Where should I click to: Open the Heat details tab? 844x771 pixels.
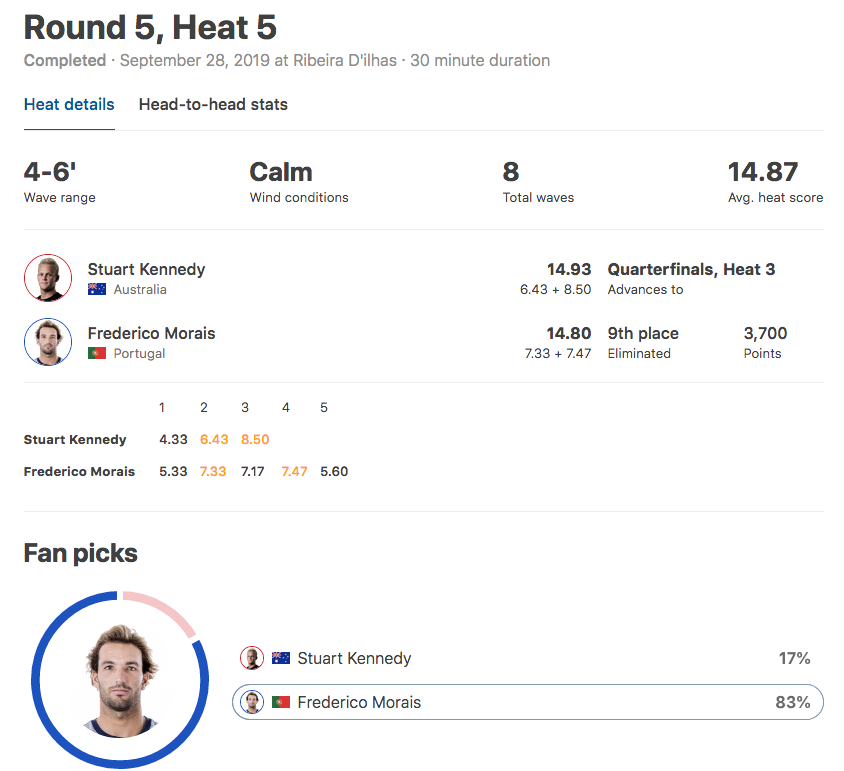pyautogui.click(x=69, y=104)
